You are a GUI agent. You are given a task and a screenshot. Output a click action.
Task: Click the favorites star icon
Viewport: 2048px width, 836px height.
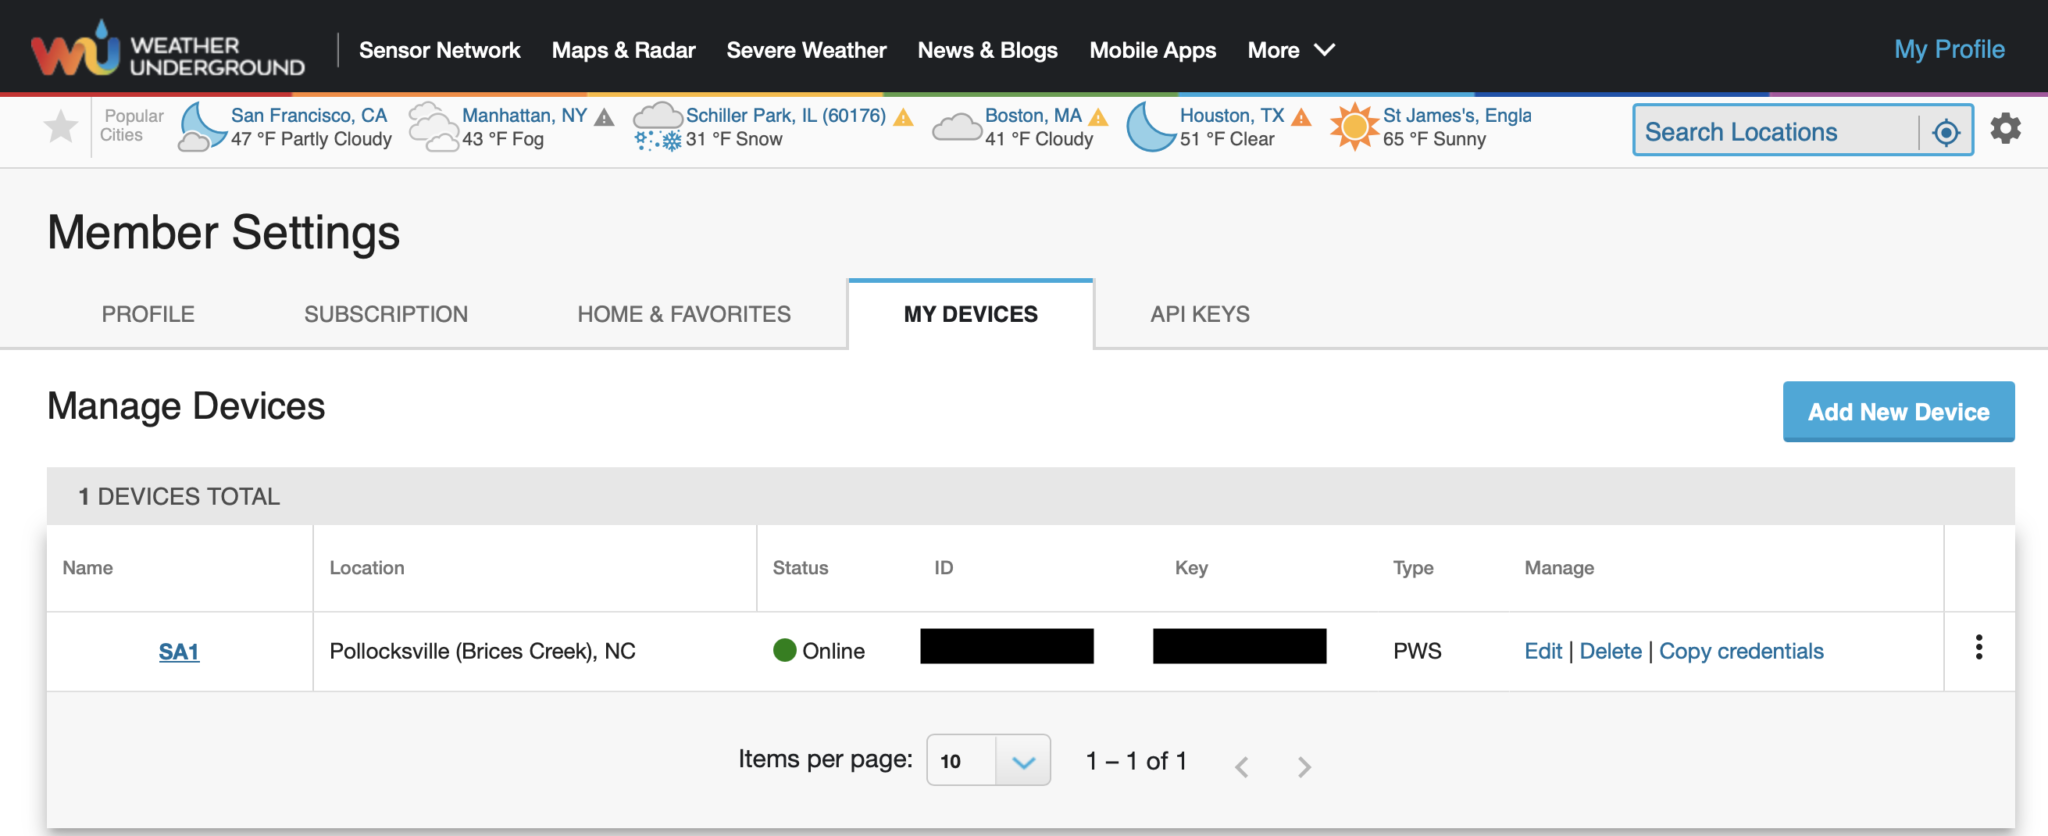tap(61, 127)
